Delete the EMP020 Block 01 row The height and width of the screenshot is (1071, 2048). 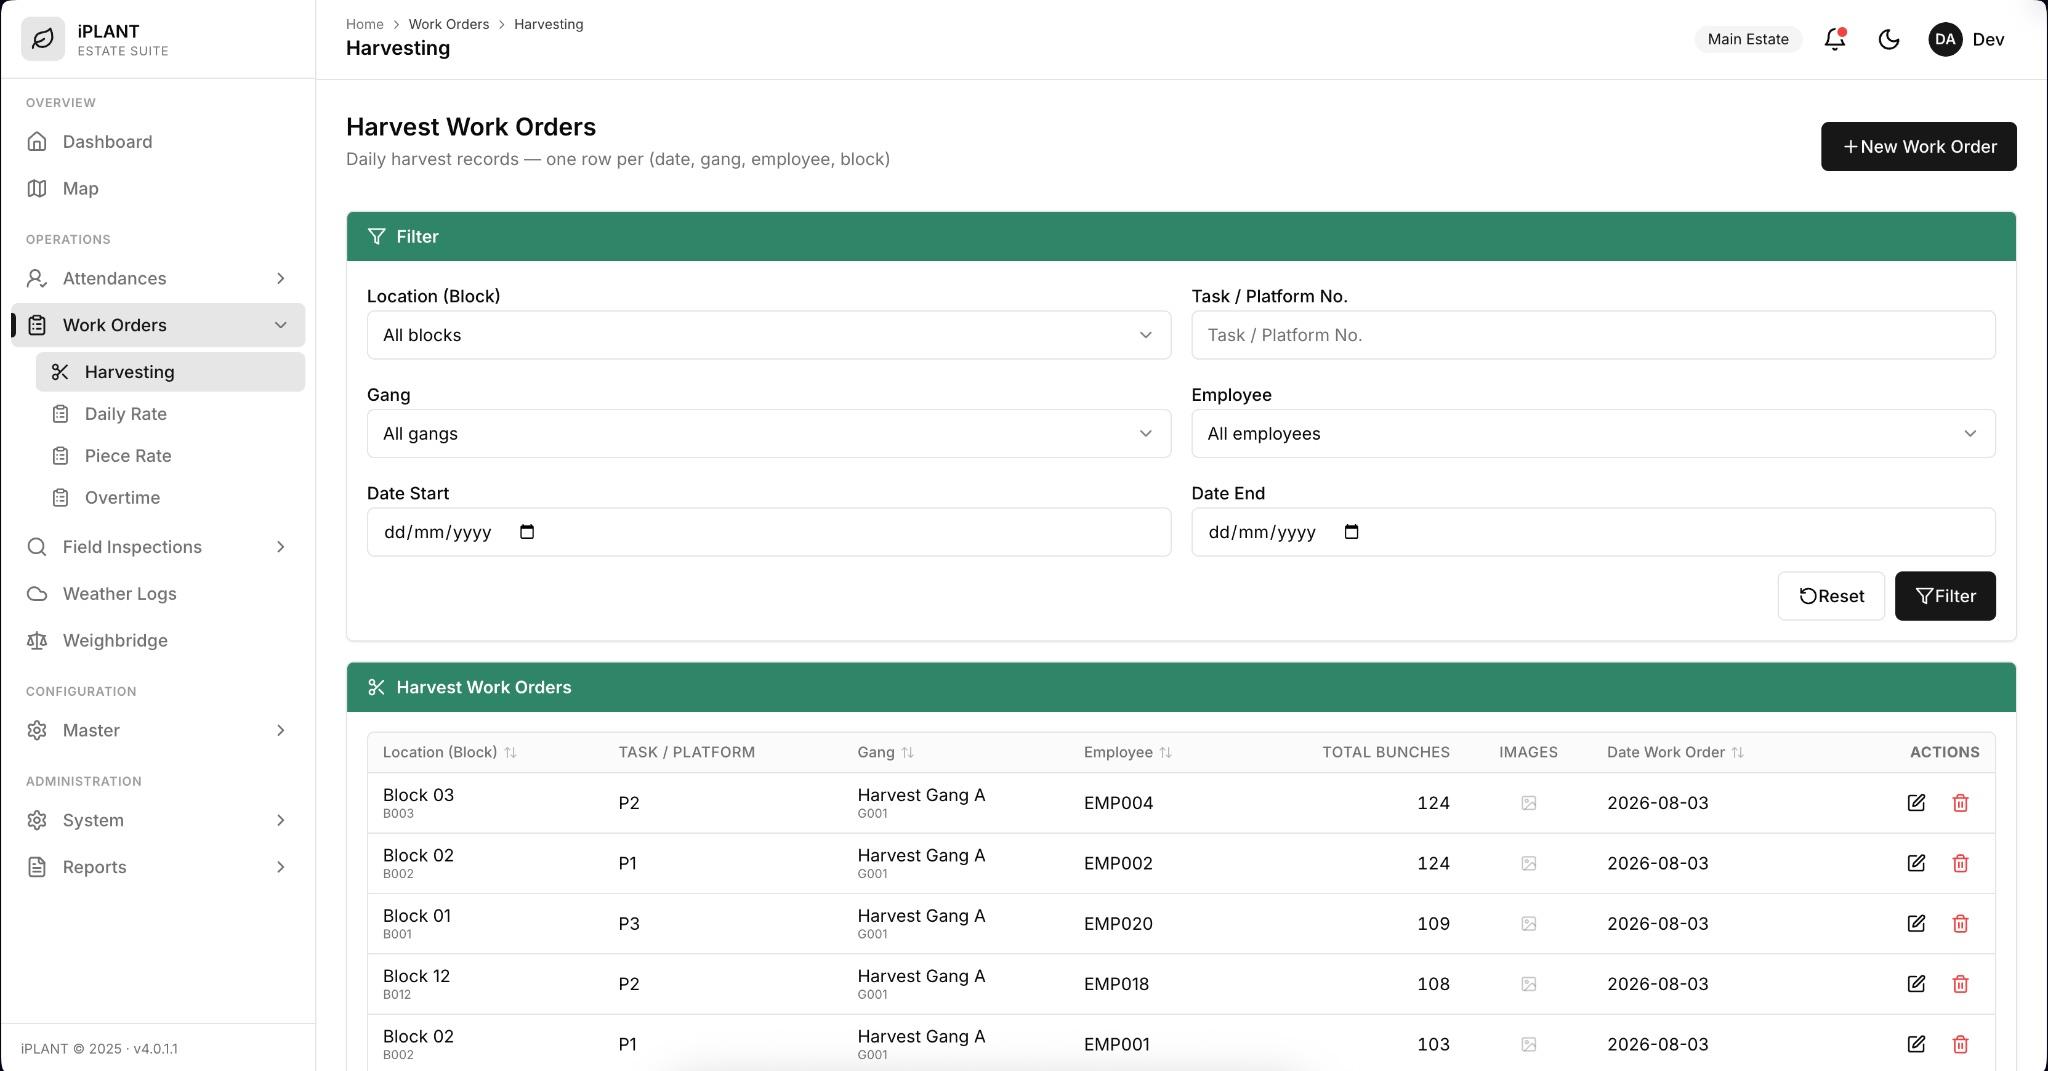[x=1960, y=923]
